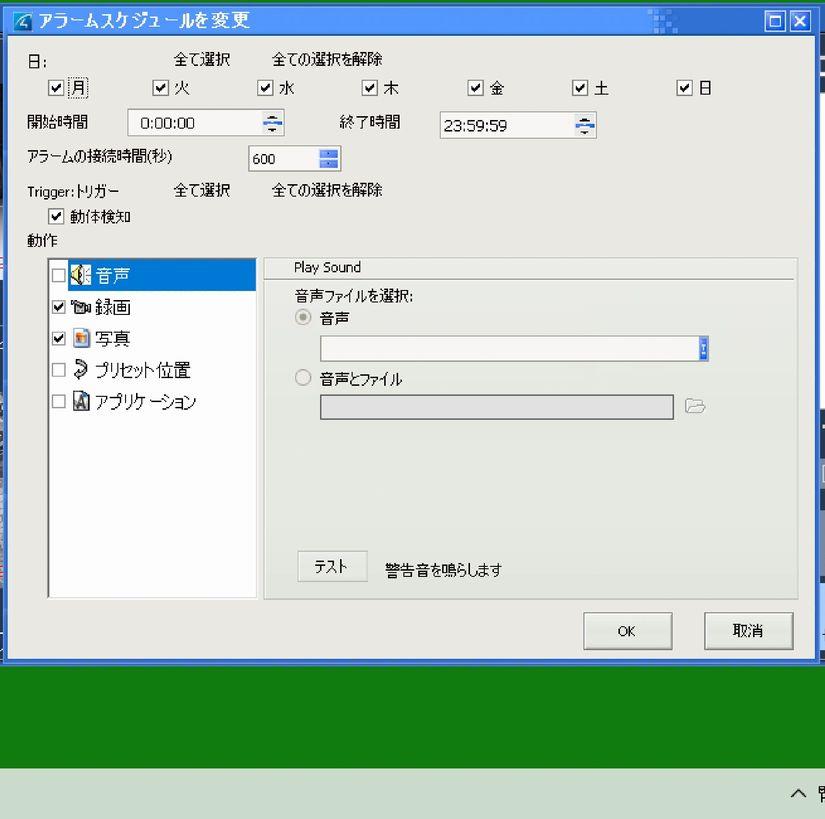Open the folder browse icon for sound file

point(695,406)
